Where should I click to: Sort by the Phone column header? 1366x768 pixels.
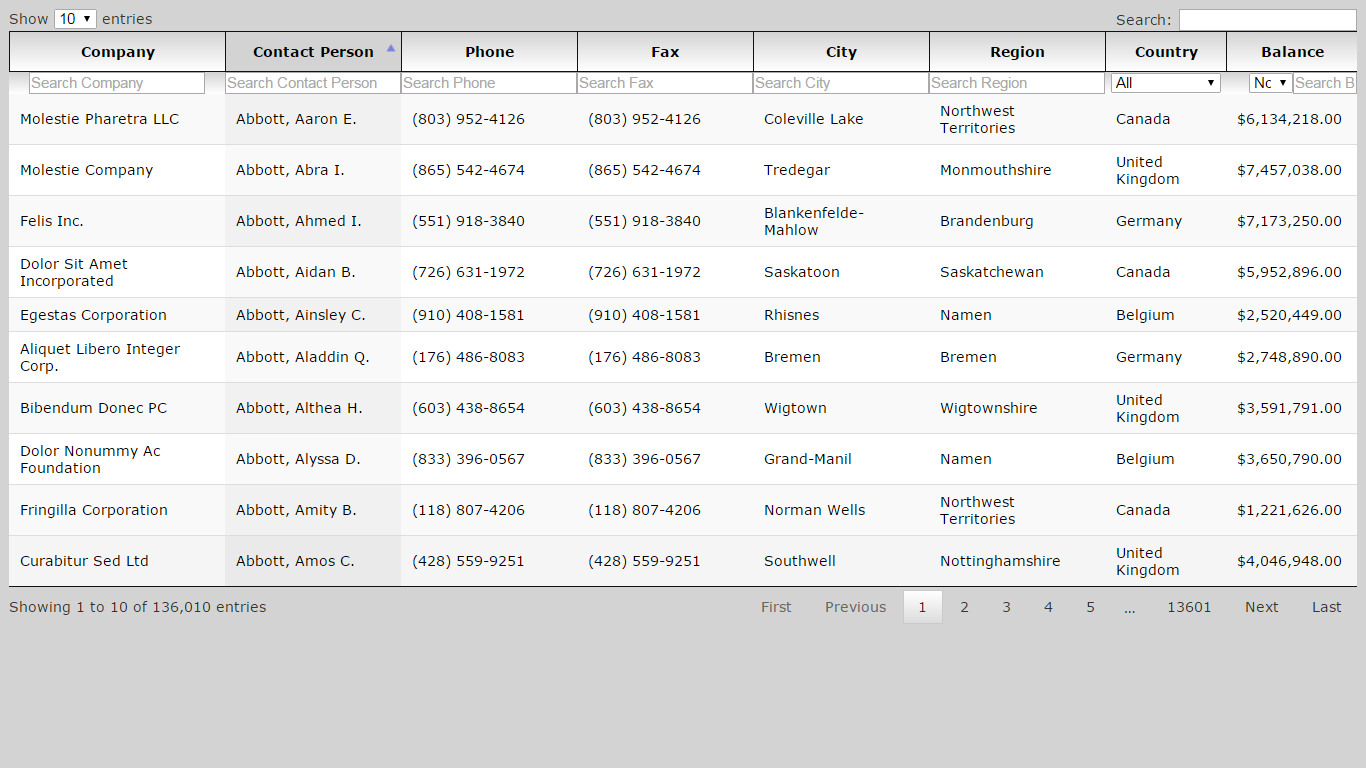pos(489,52)
